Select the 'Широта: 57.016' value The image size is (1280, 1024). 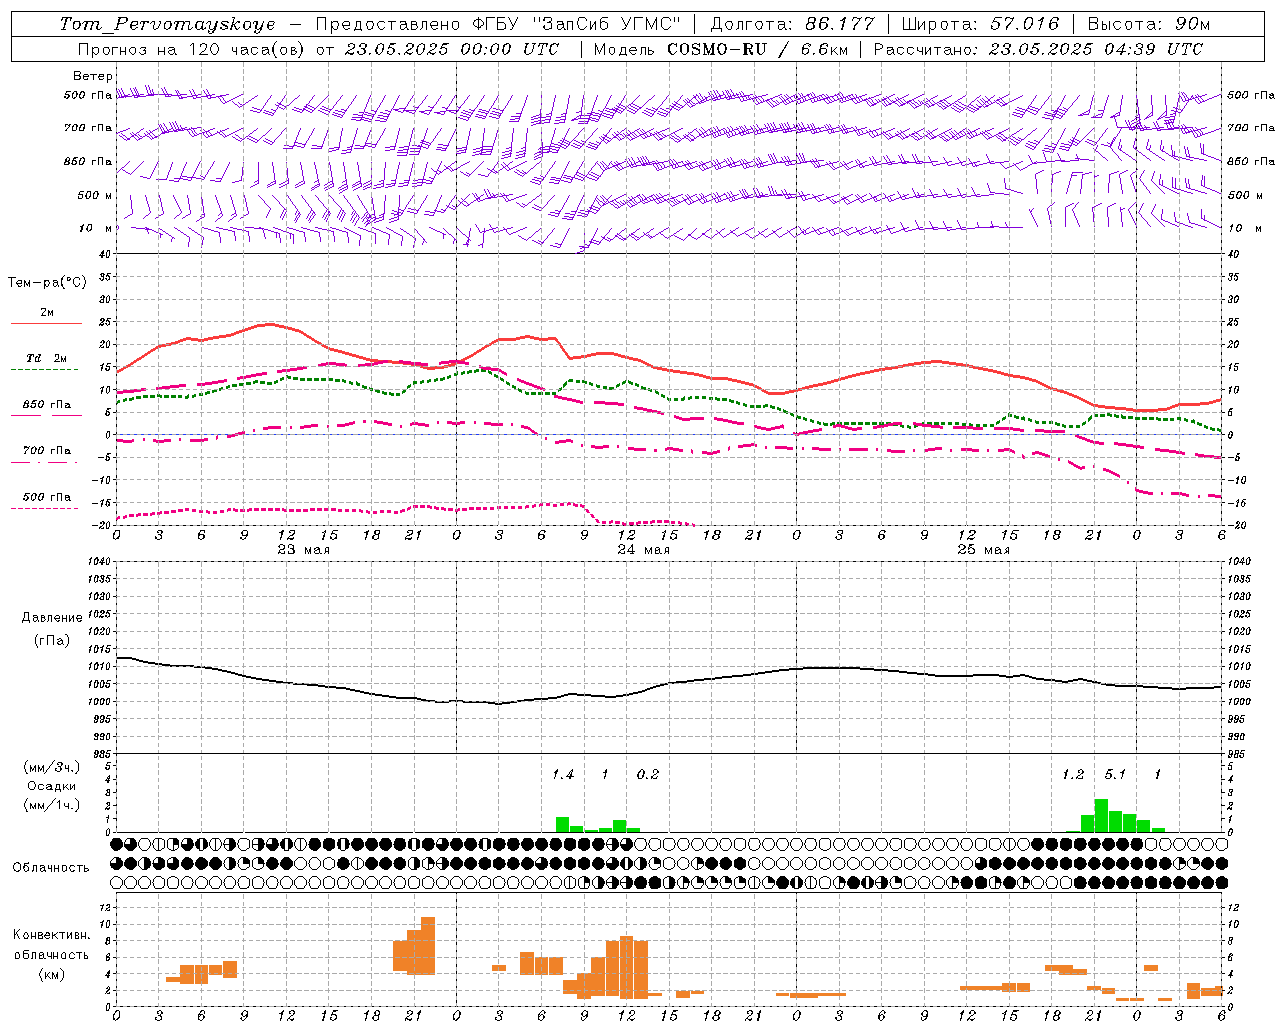click(980, 24)
